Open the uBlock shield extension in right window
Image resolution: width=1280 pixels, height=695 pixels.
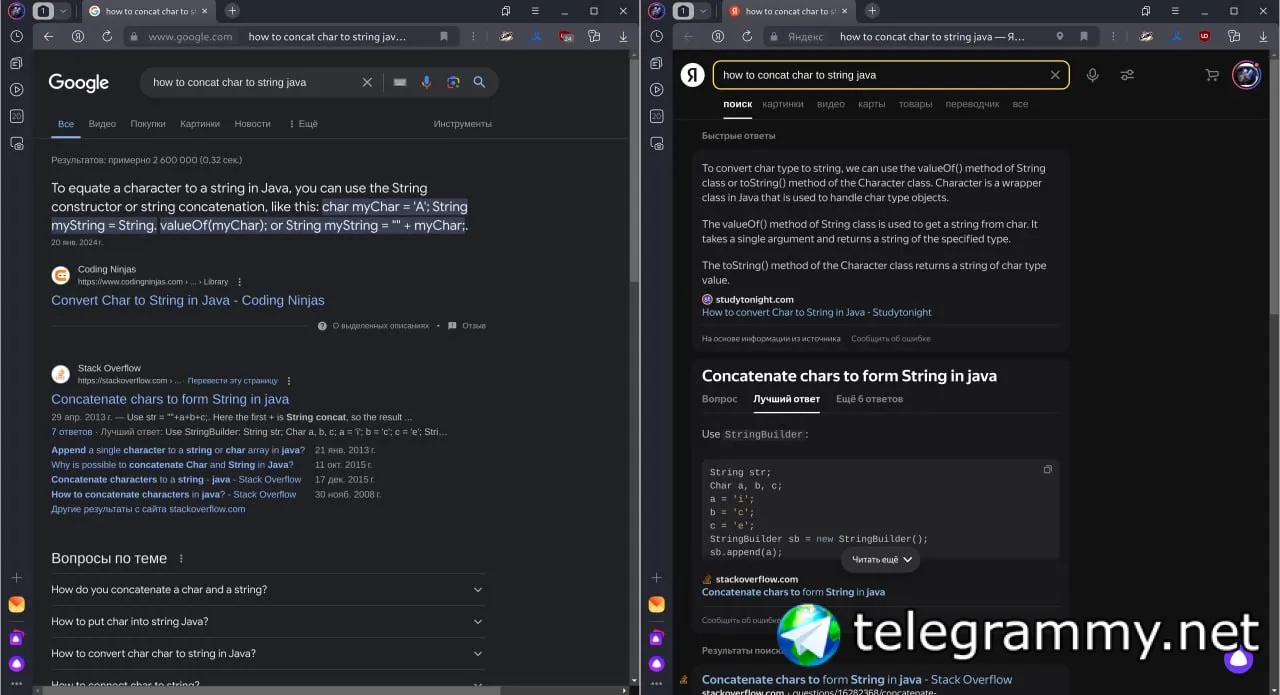click(x=1204, y=36)
